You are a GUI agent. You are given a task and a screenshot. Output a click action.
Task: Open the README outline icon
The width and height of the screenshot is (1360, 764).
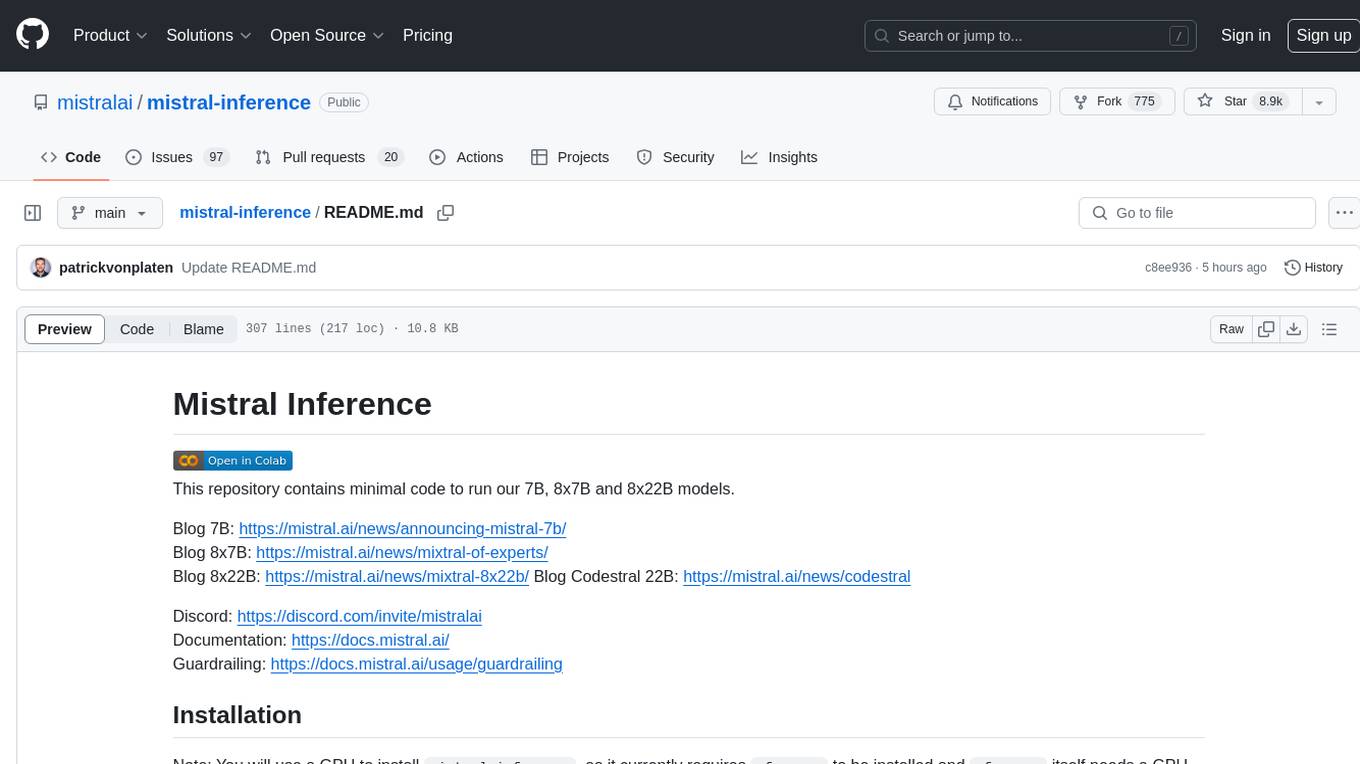pos(1329,329)
